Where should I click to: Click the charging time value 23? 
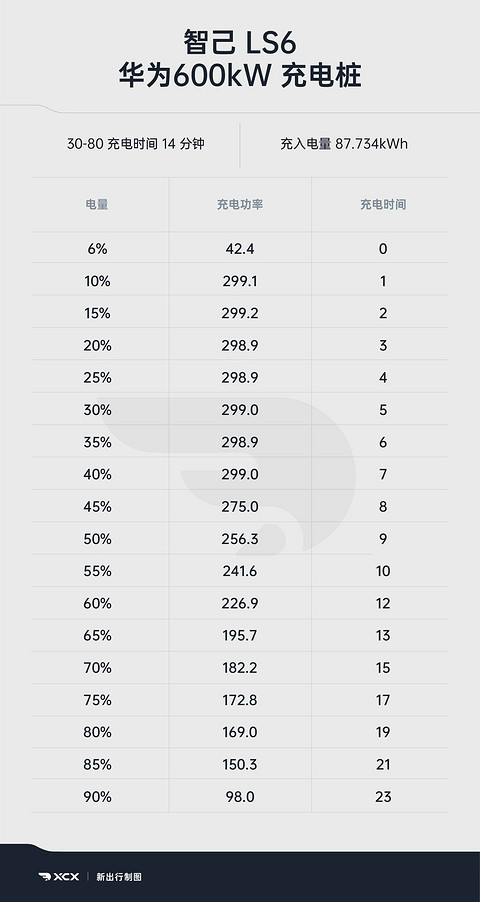coord(383,797)
